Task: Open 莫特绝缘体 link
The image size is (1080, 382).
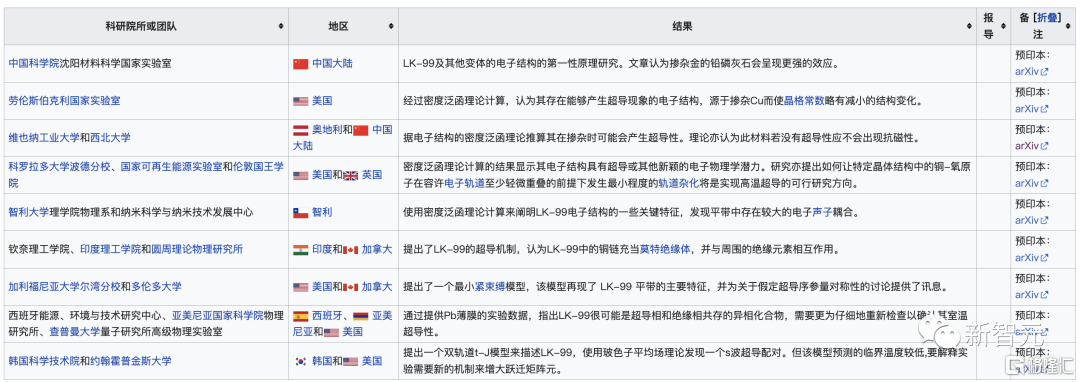Action: pos(665,249)
